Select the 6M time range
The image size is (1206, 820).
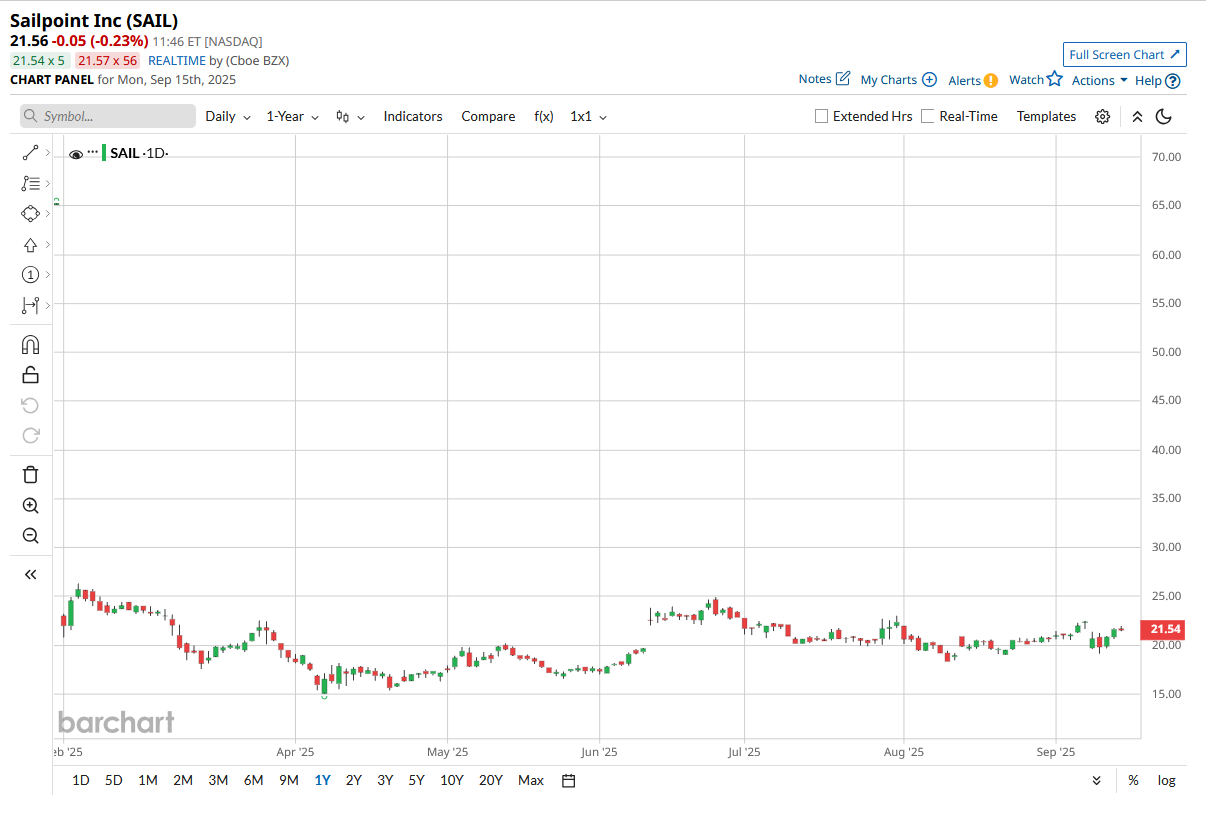click(x=253, y=780)
